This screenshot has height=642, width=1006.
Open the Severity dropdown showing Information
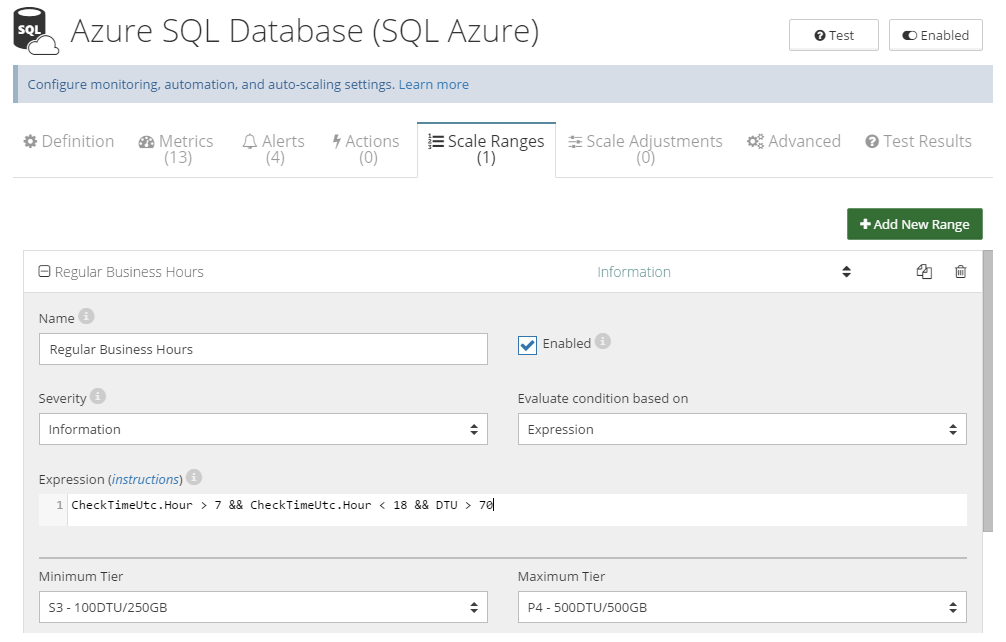[x=263, y=429]
